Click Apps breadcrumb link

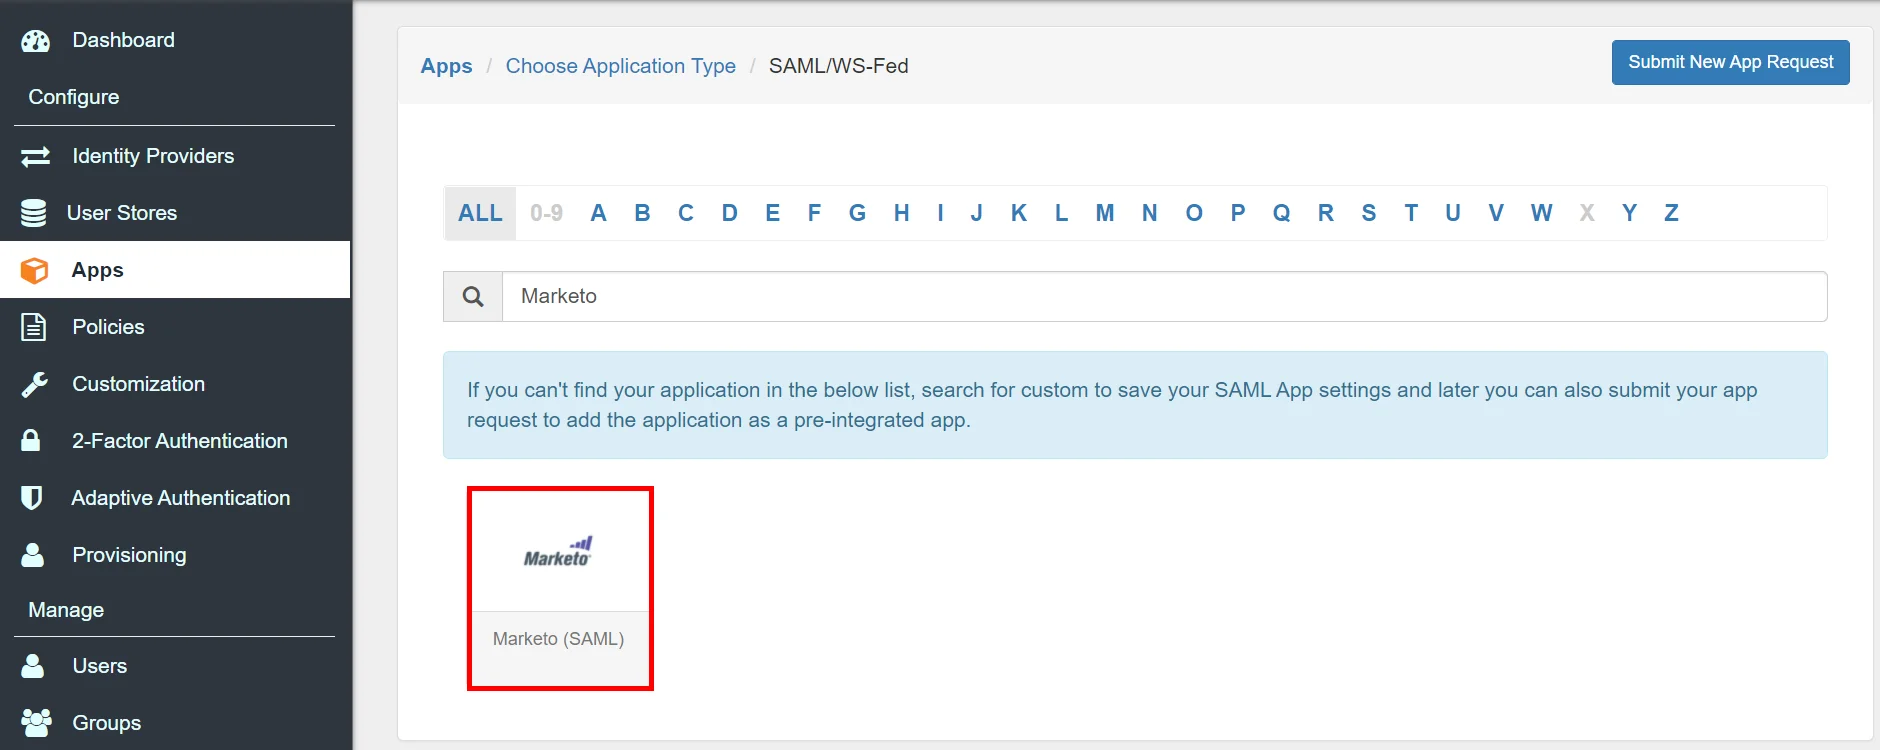tap(446, 66)
